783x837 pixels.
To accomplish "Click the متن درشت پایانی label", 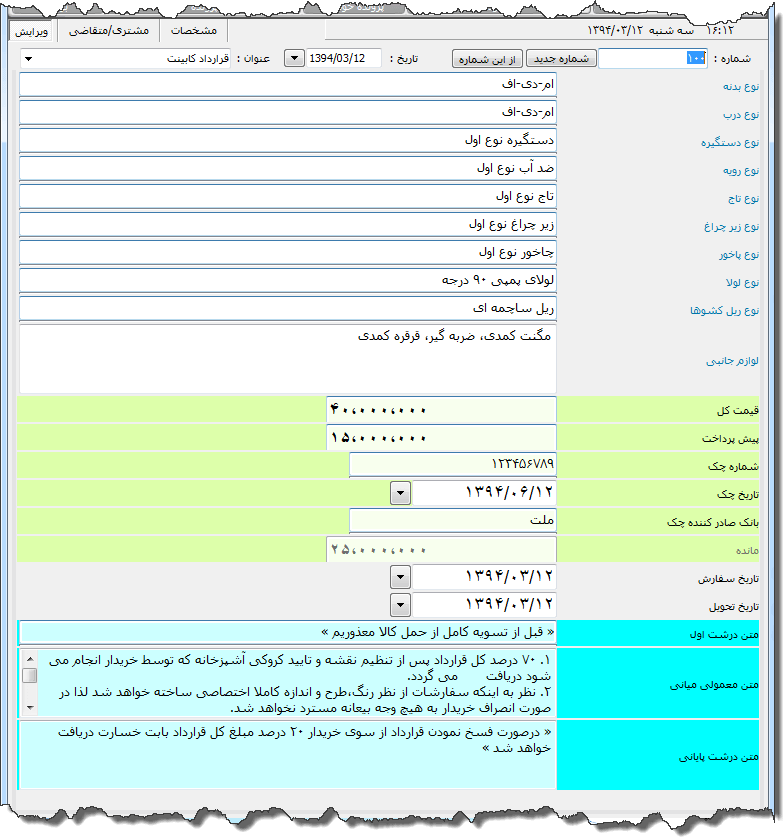I will (x=718, y=757).
